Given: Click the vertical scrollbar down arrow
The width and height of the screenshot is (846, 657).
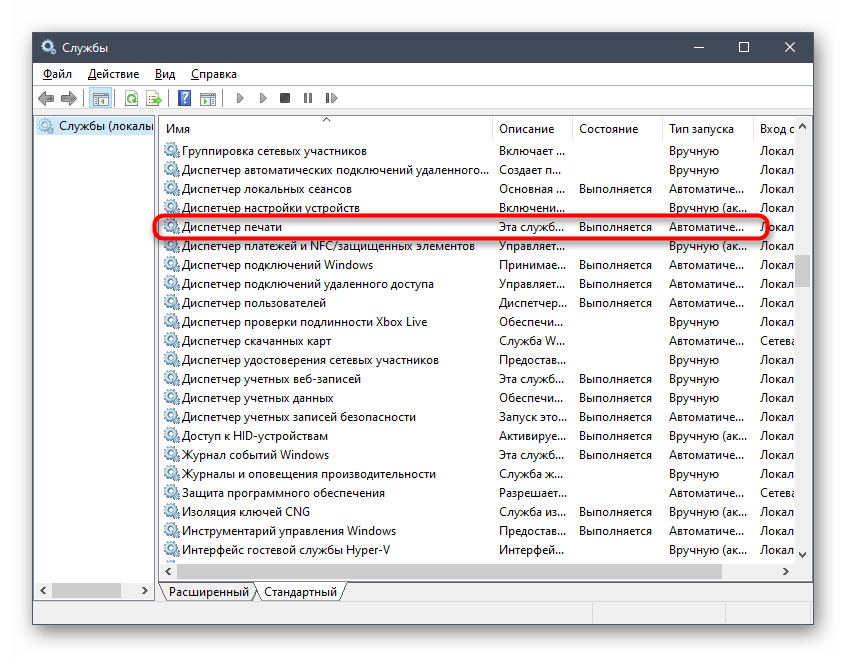Looking at the screenshot, I should (x=802, y=555).
